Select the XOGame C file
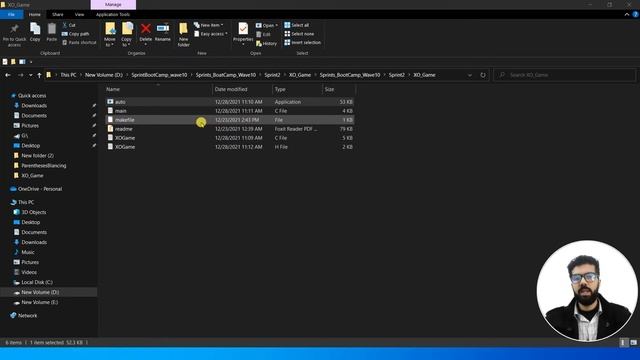The width and height of the screenshot is (640, 360). (x=230, y=138)
